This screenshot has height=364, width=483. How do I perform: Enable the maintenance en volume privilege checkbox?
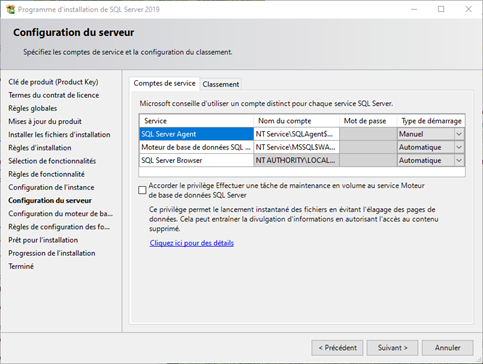click(142, 190)
